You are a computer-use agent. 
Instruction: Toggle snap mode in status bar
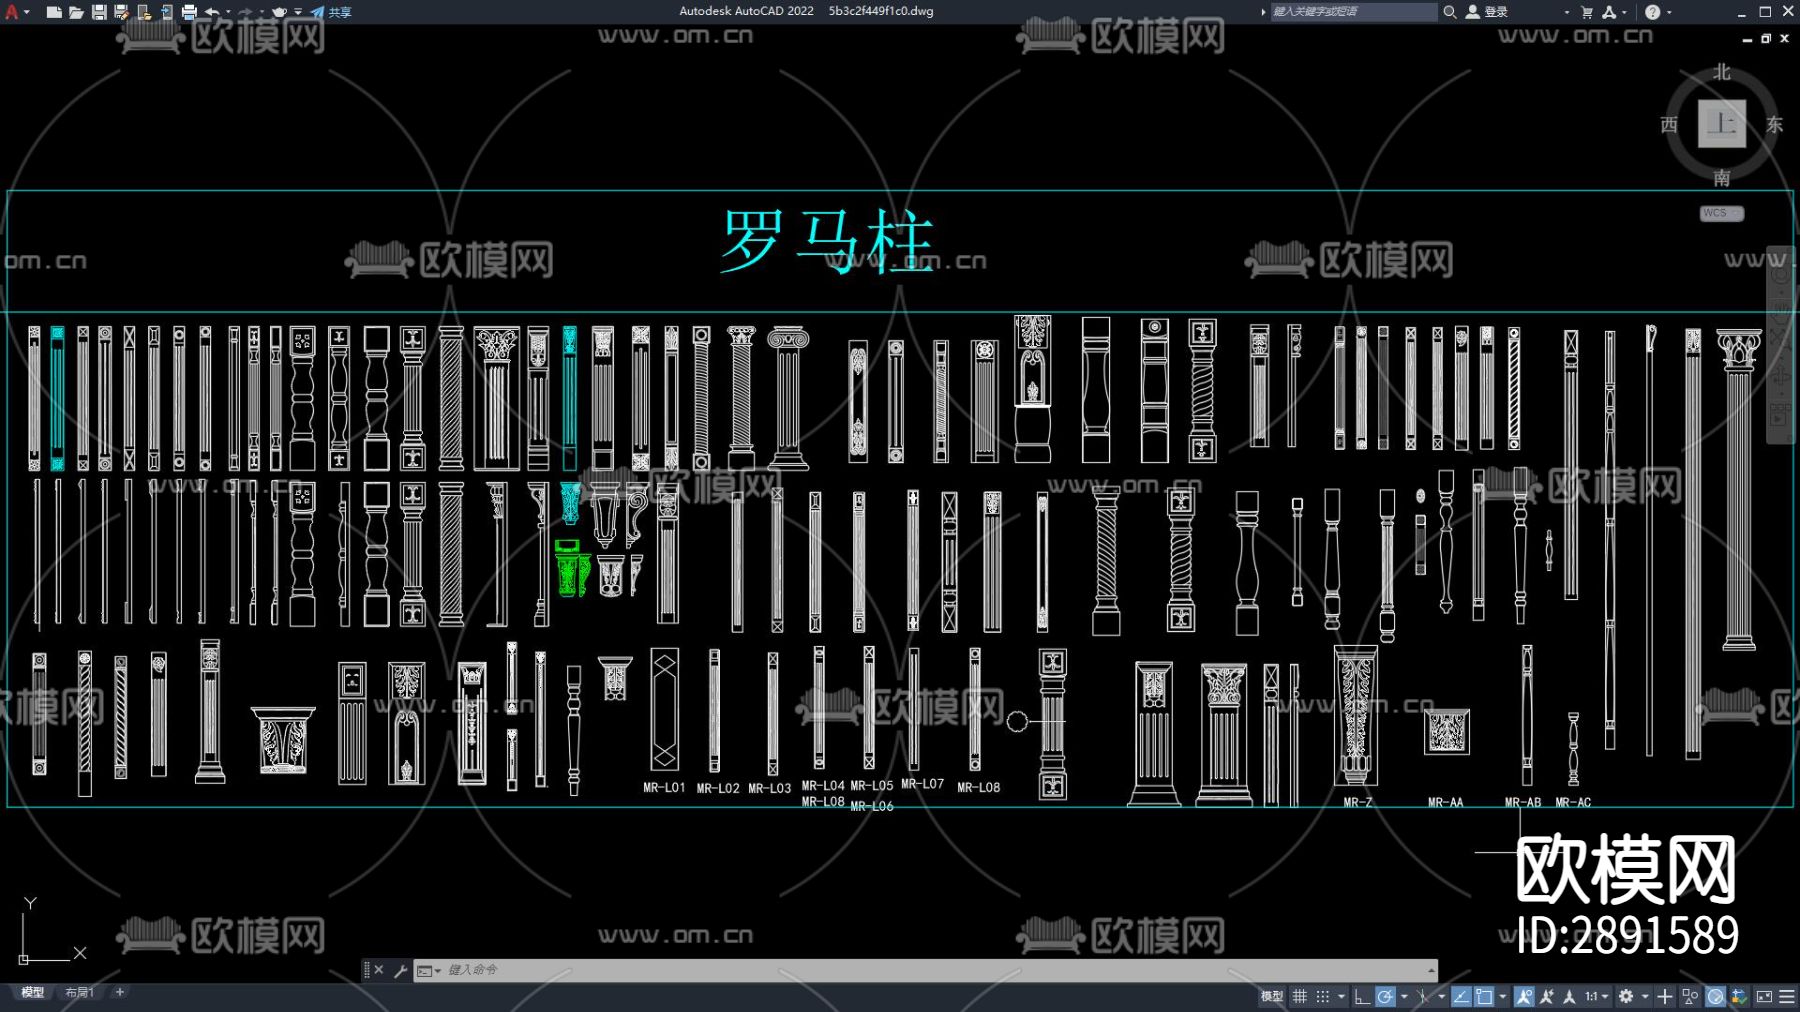[1323, 996]
